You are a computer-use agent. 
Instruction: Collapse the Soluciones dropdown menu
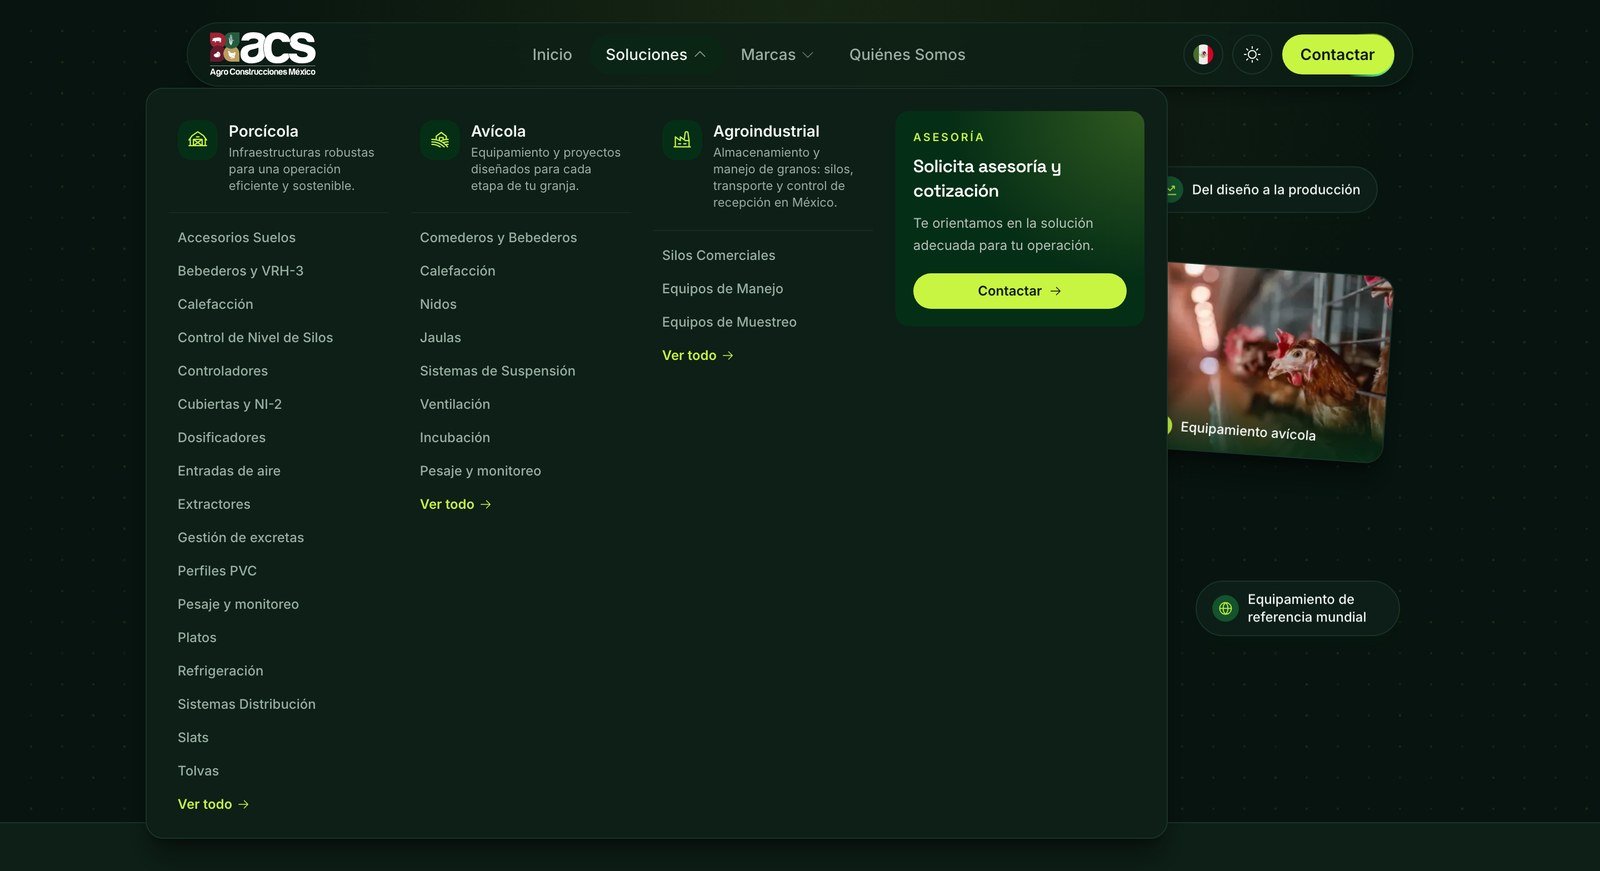point(655,54)
